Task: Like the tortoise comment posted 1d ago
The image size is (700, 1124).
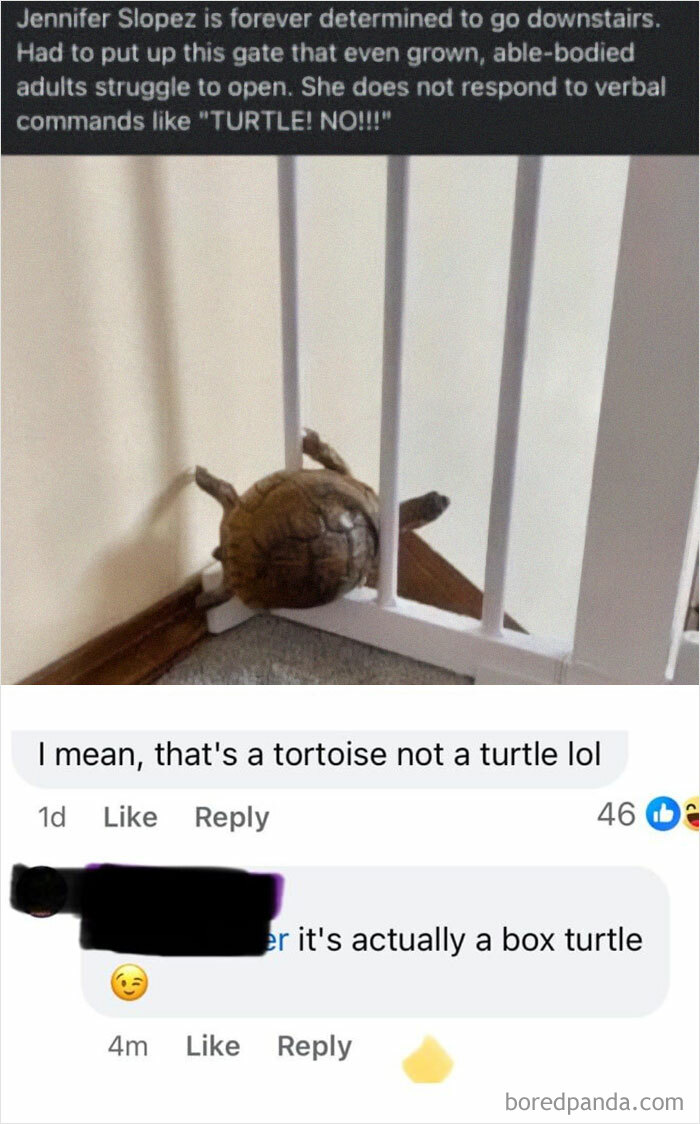Action: pyautogui.click(x=130, y=816)
